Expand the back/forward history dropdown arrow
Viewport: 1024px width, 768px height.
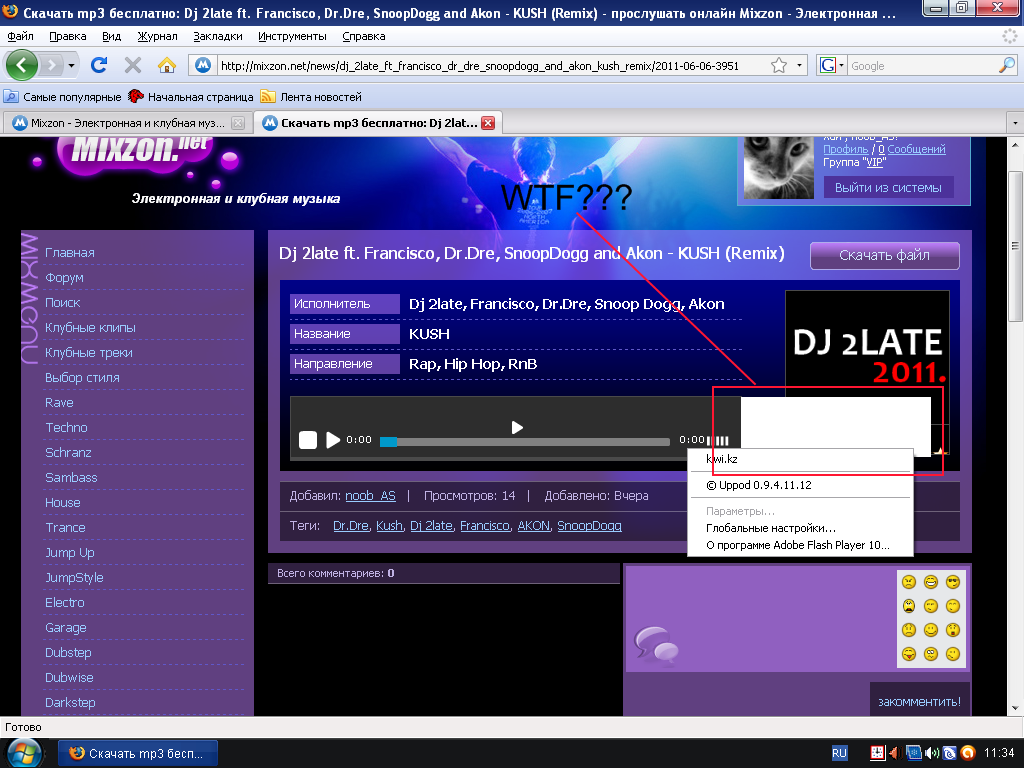pos(71,65)
